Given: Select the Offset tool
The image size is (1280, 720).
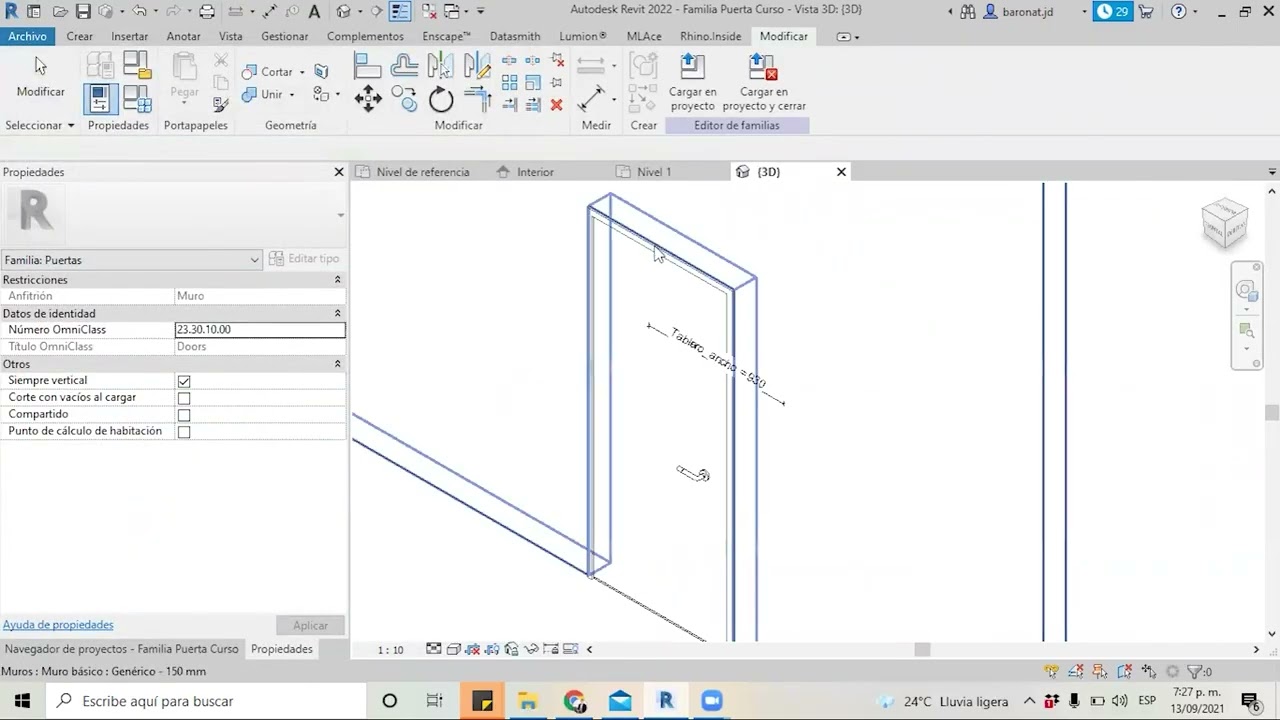Looking at the screenshot, I should coord(404,66).
